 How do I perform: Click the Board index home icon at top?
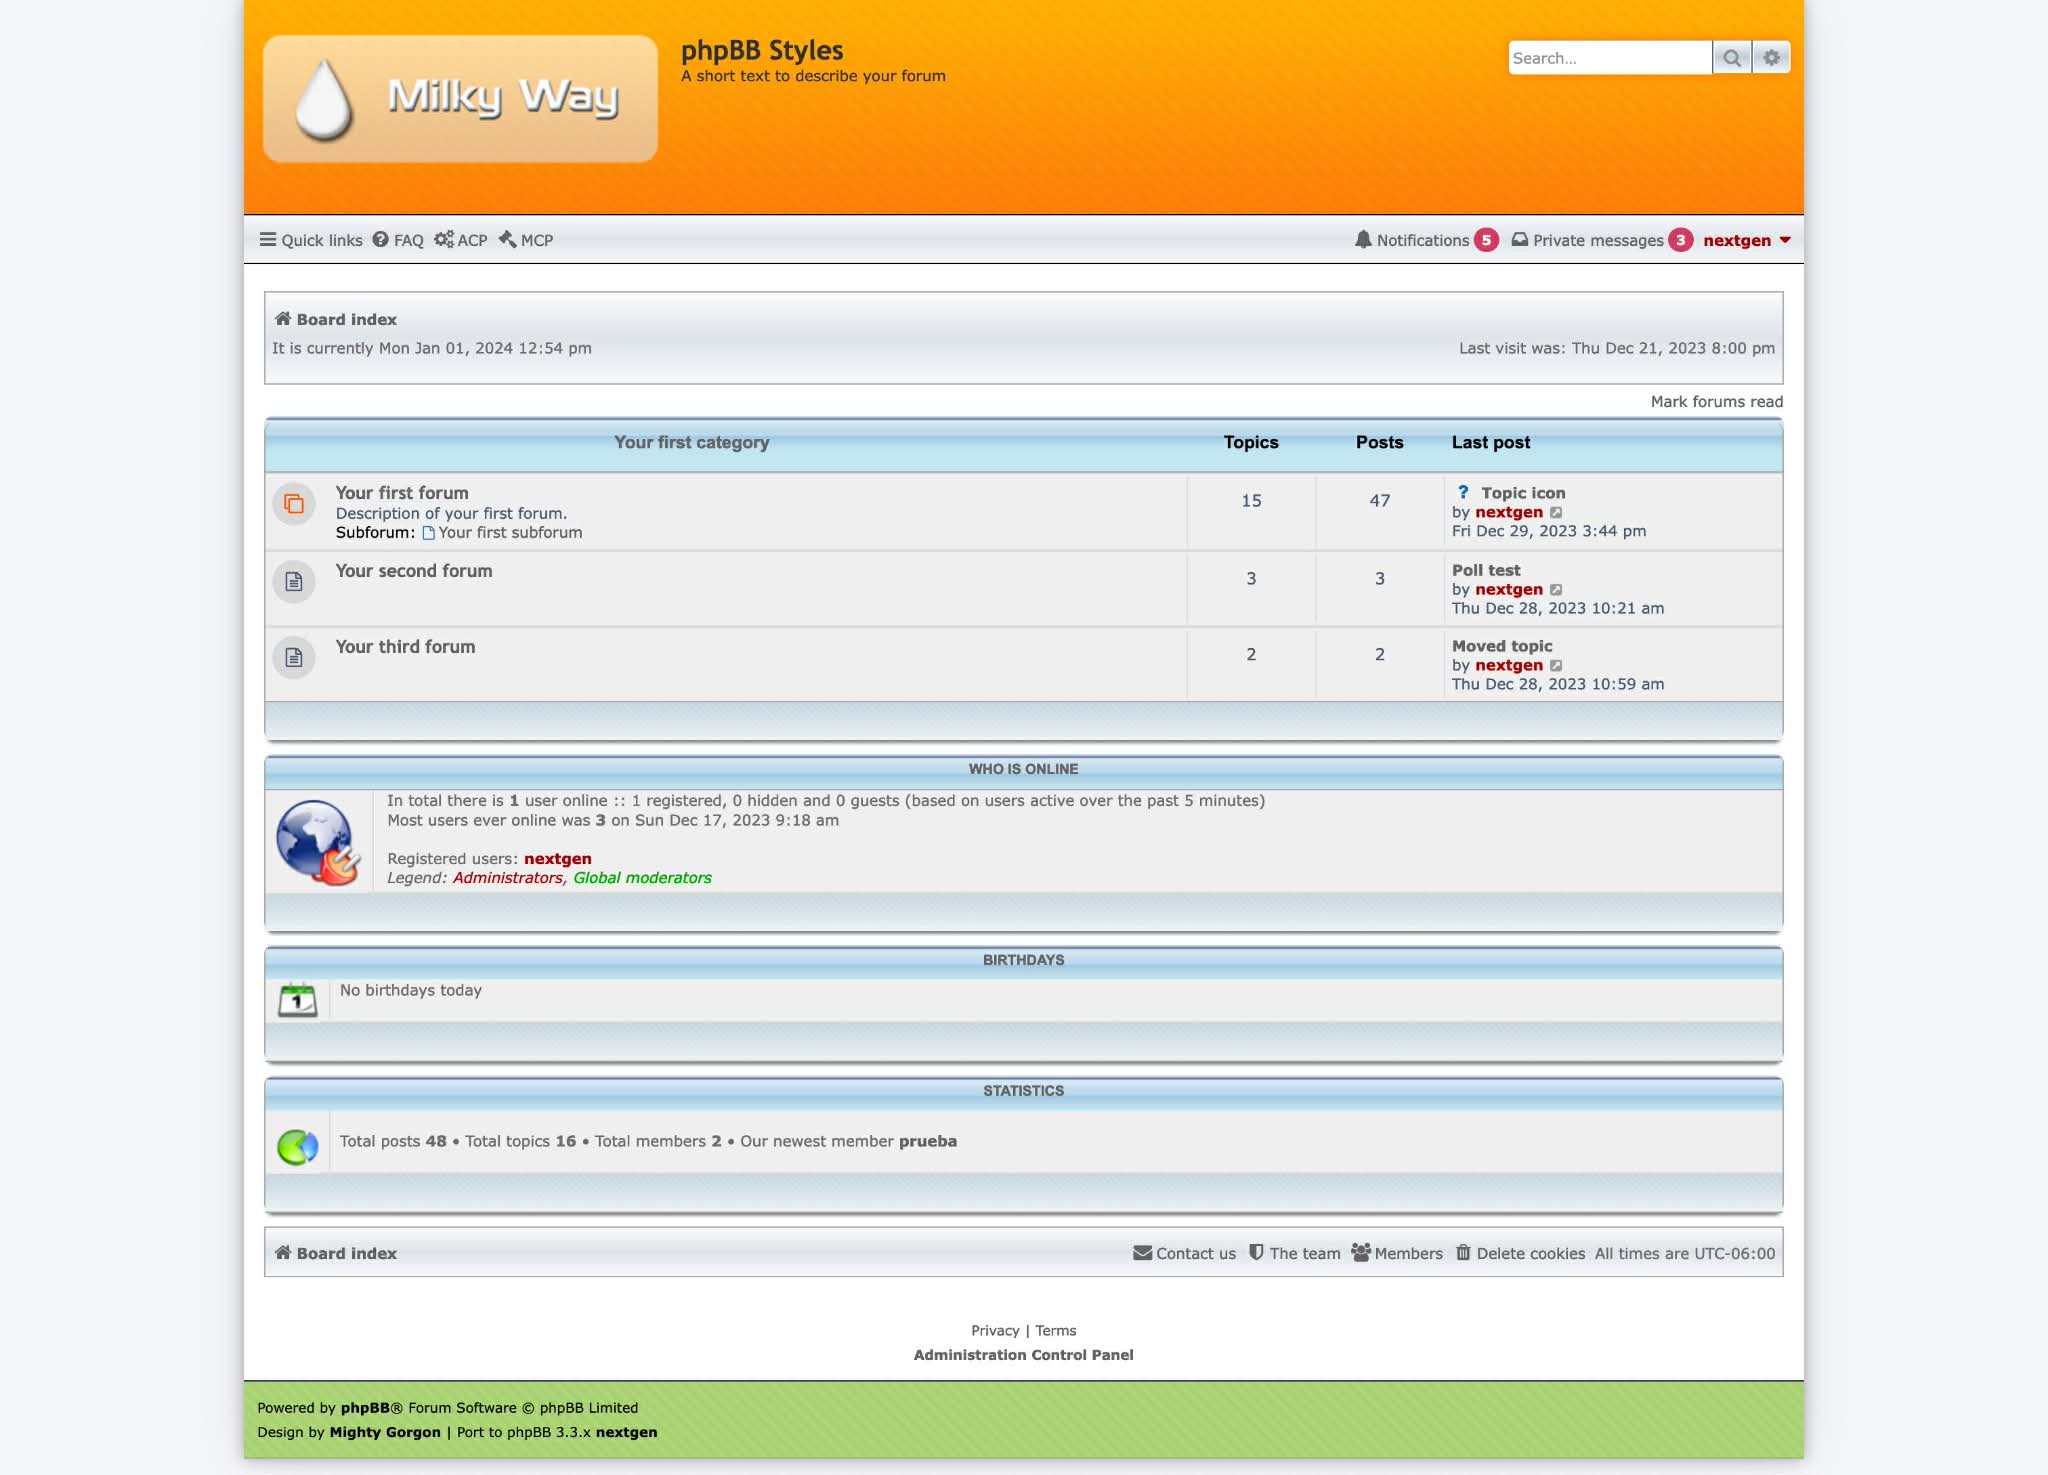coord(283,319)
